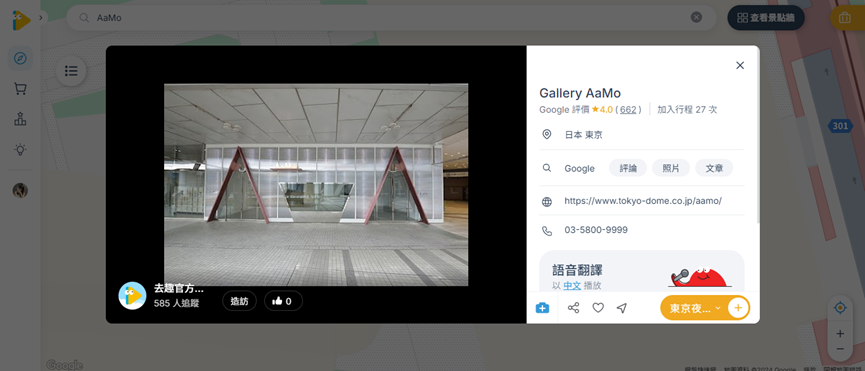The height and width of the screenshot is (371, 865).
Task: Click the 去趣官方... uploader name
Action: (x=179, y=288)
